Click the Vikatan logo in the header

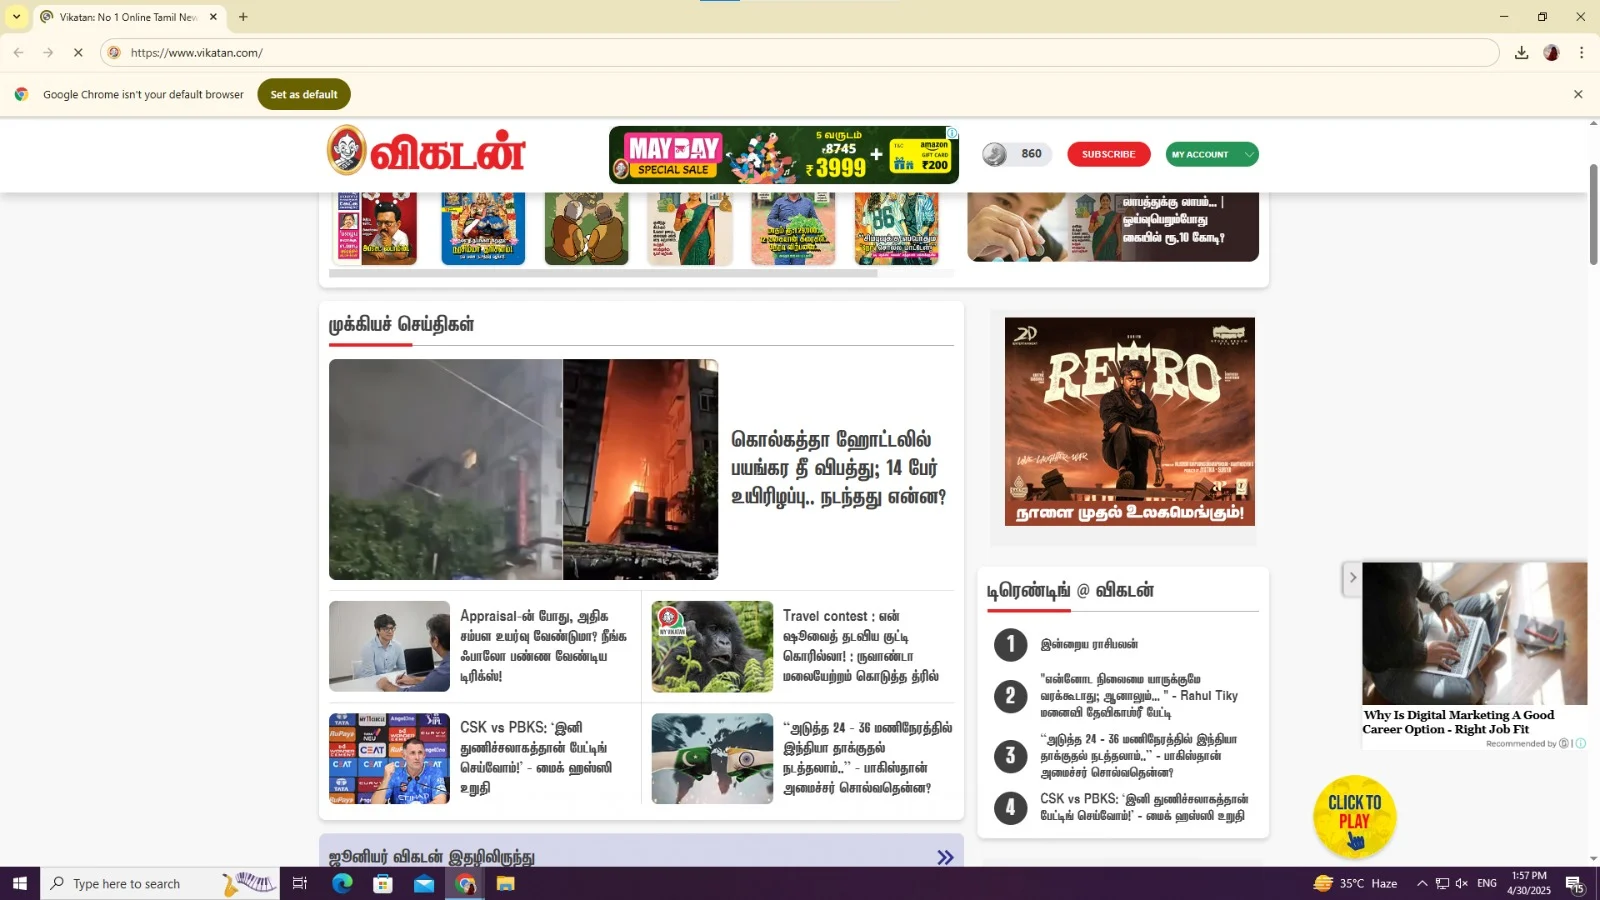(x=426, y=153)
